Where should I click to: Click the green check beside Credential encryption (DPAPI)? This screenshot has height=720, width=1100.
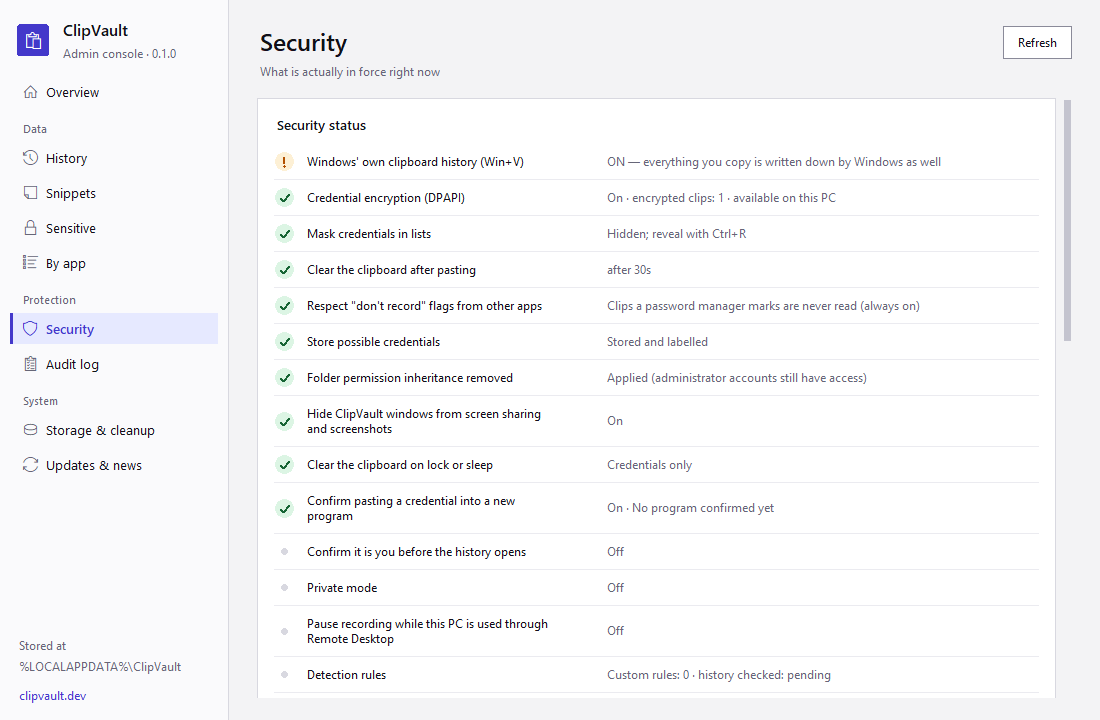point(284,198)
